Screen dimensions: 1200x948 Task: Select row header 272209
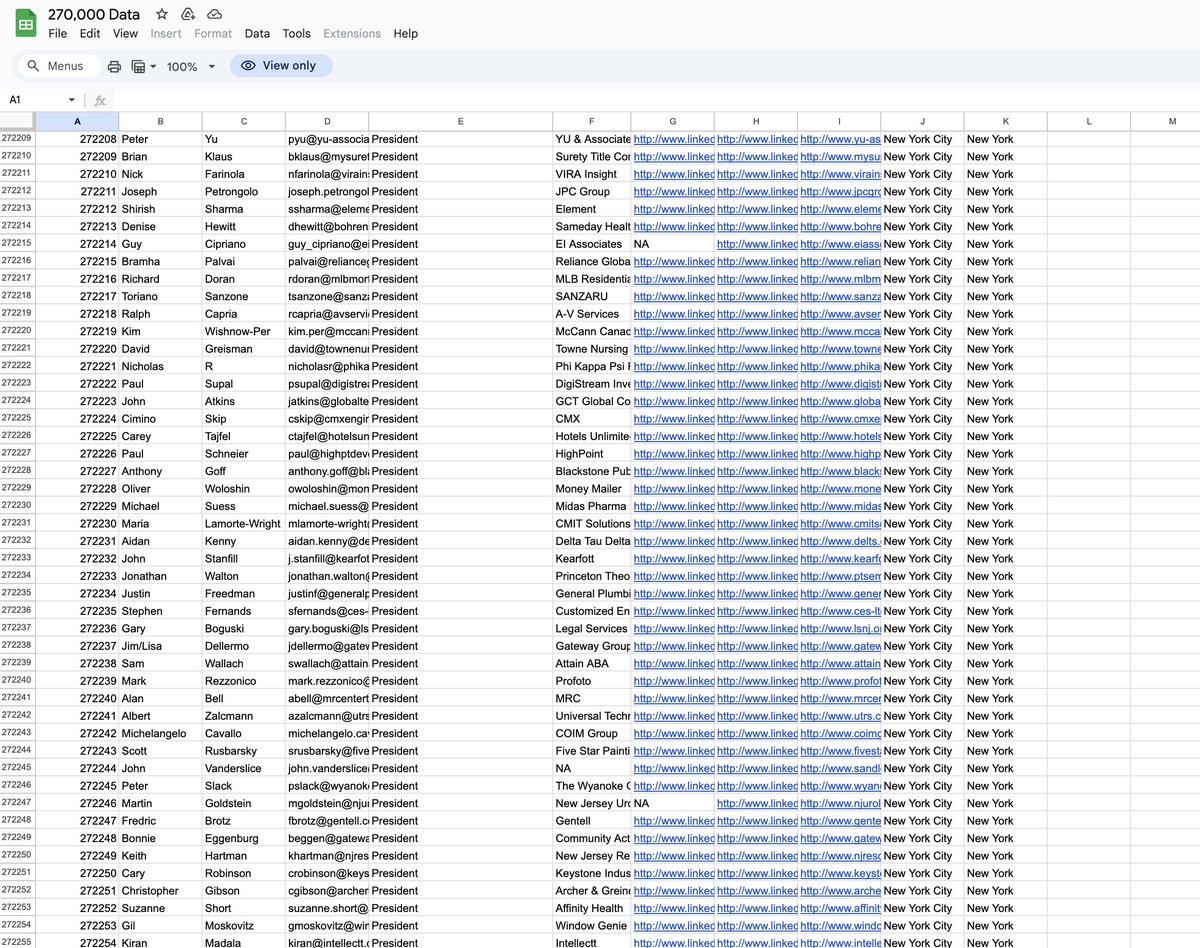[17, 139]
